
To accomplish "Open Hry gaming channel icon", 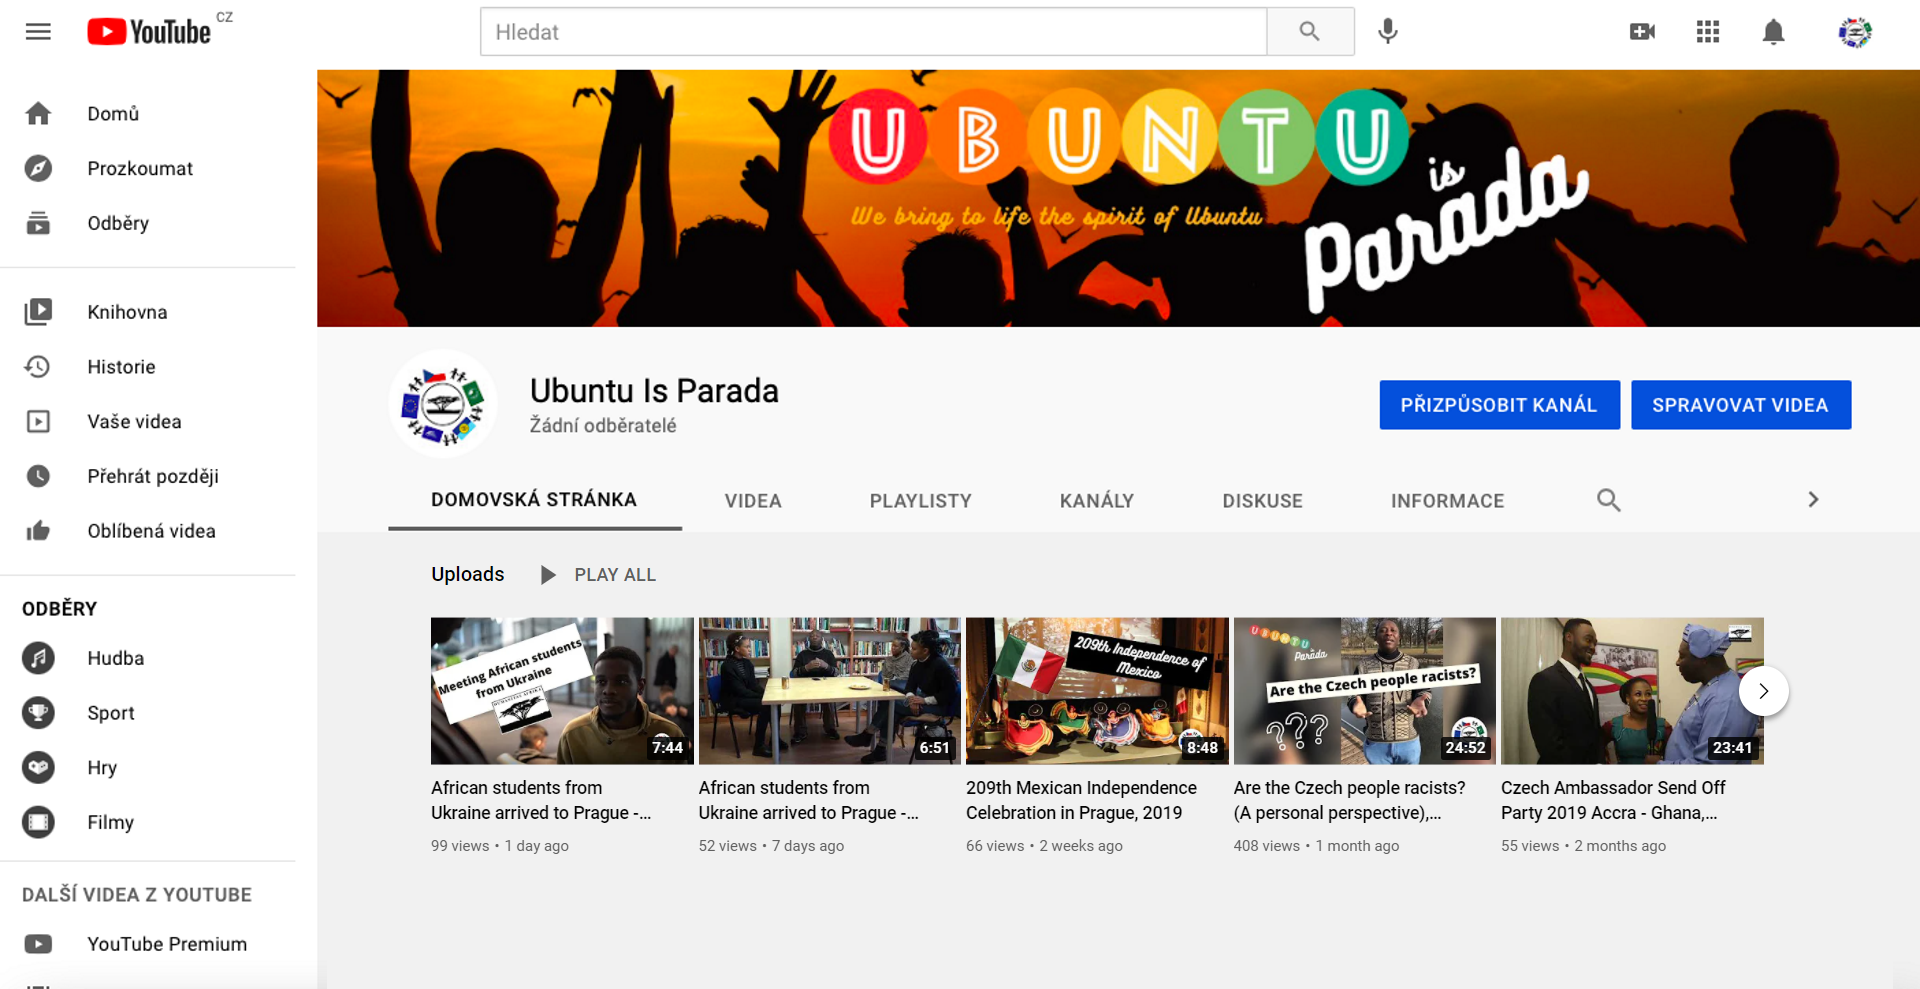I will (x=38, y=767).
